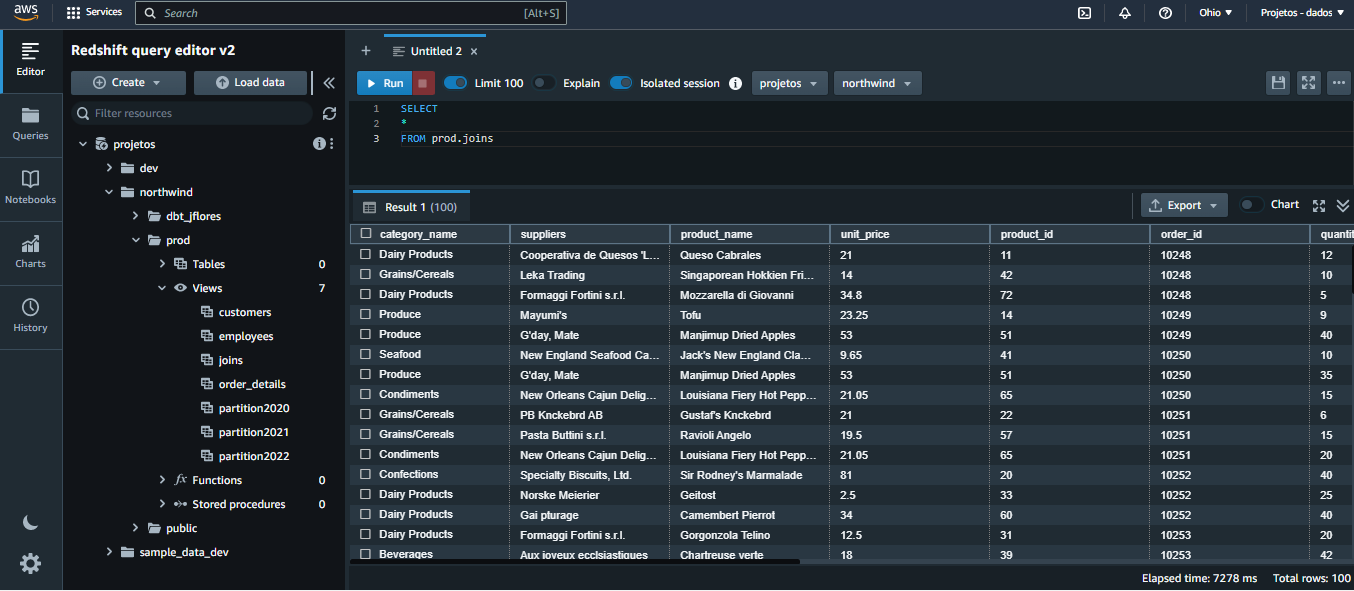Open the Create dropdown

click(128, 82)
